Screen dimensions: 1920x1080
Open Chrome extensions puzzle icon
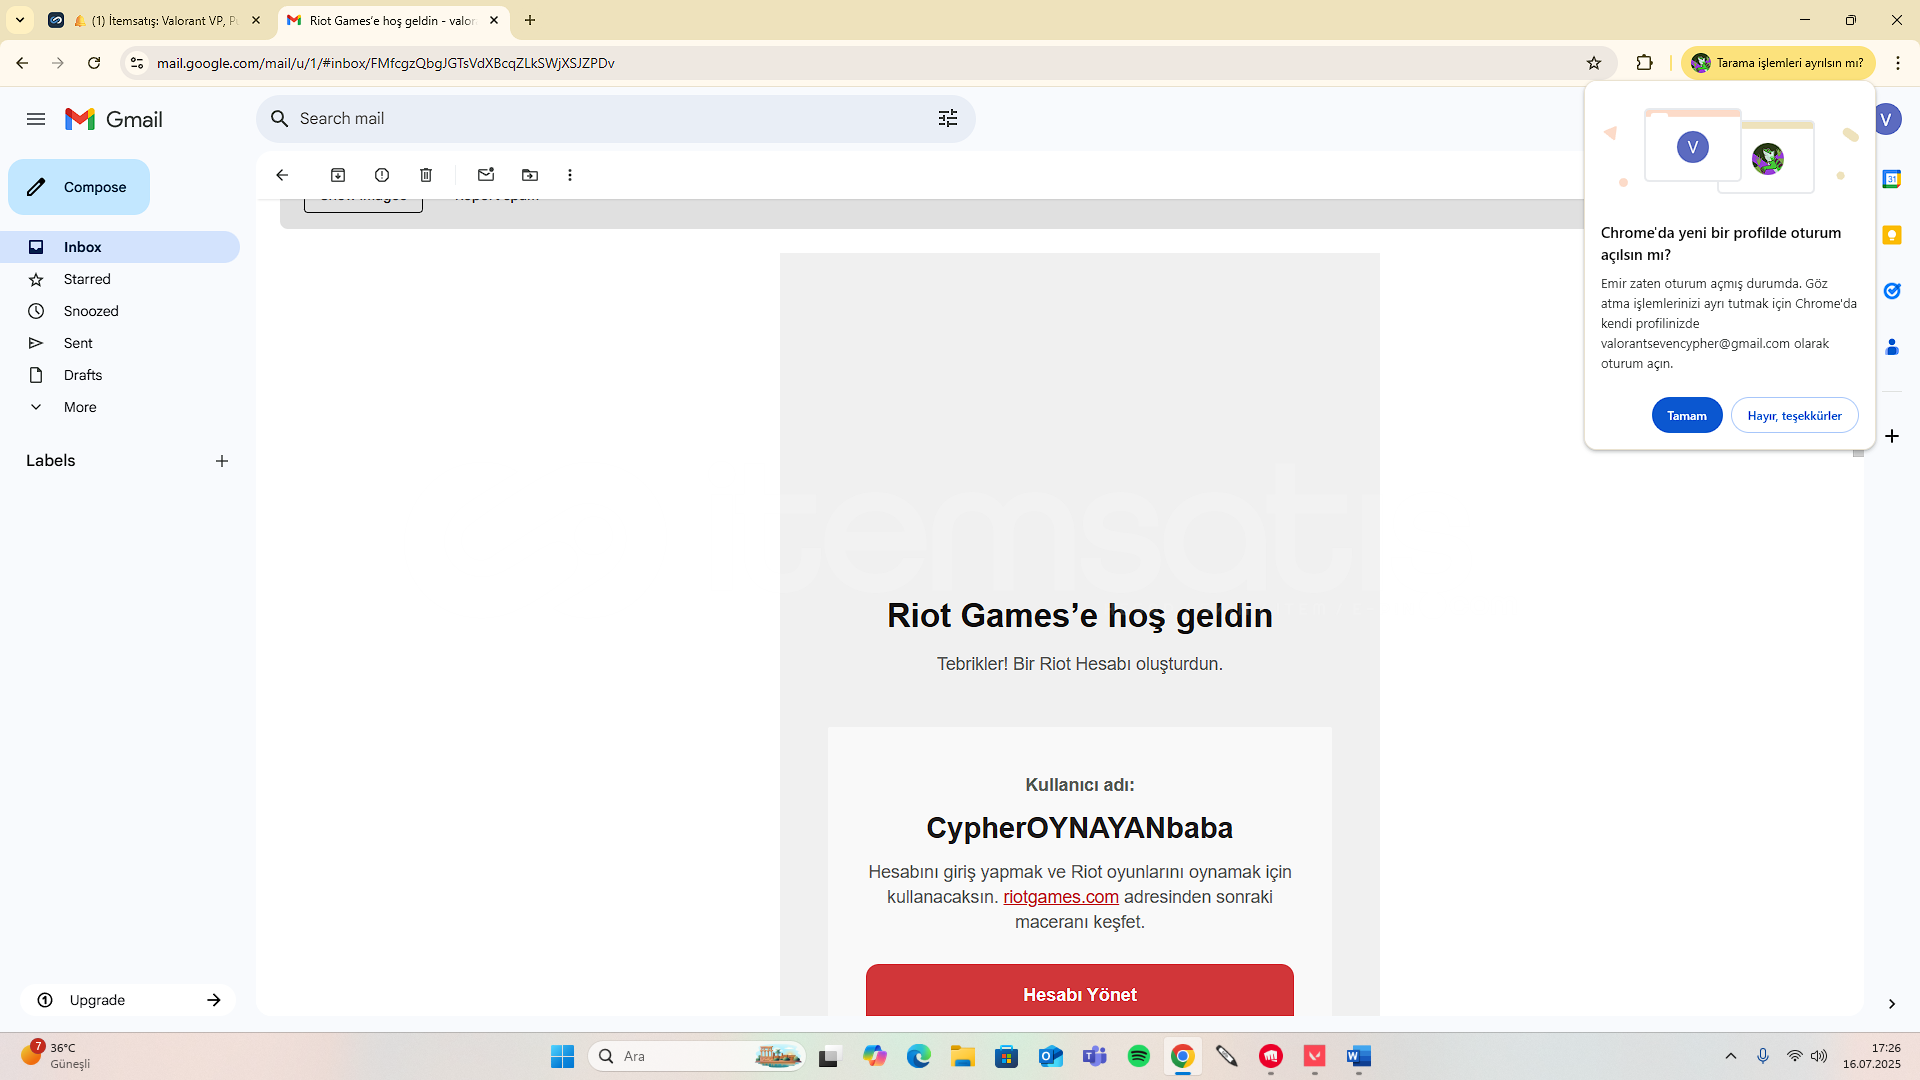click(1644, 63)
